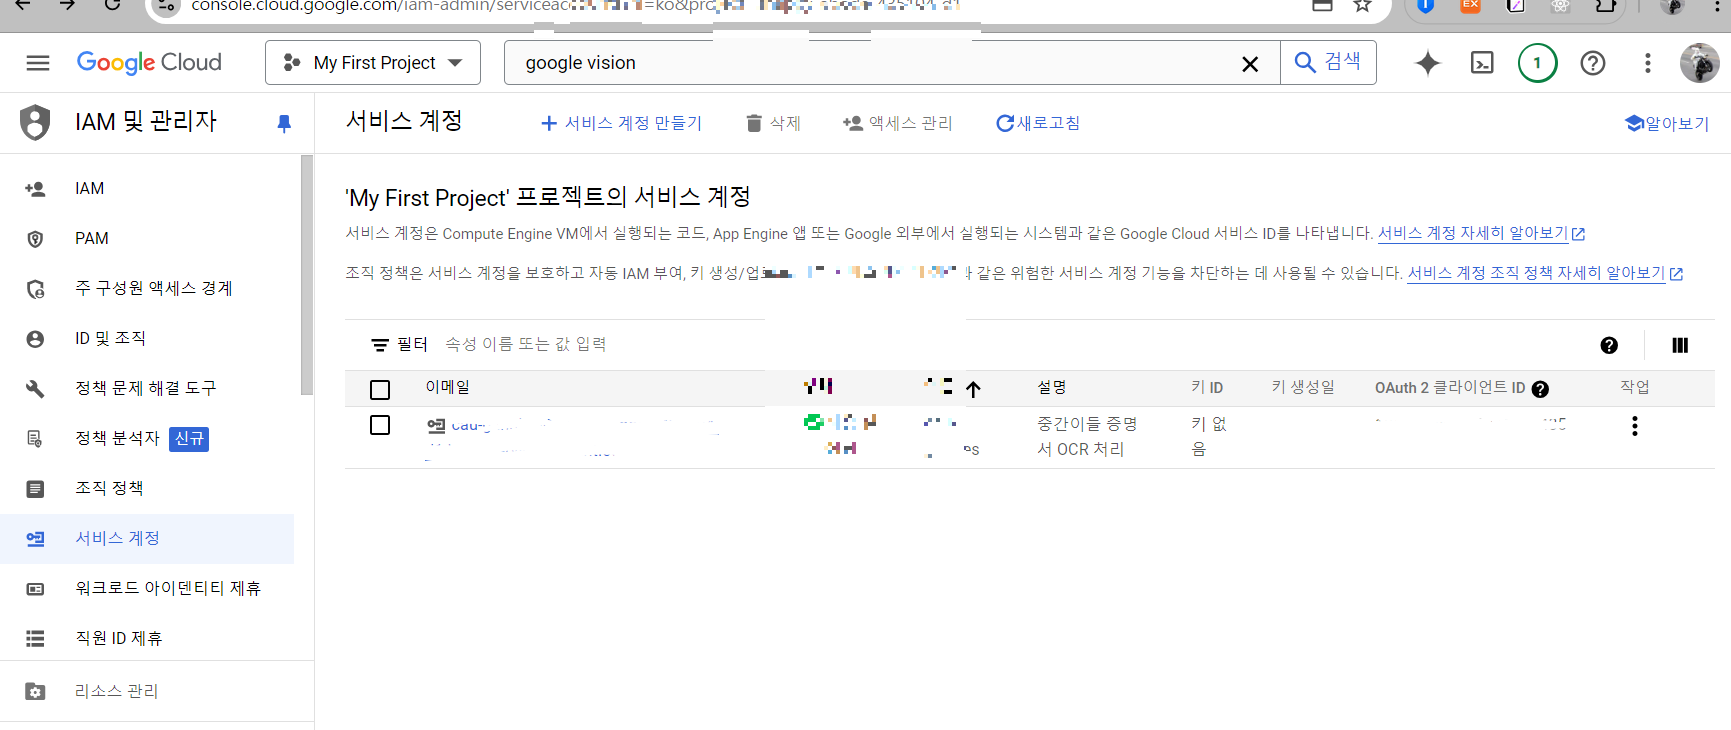
Task: Open table help question mark icon
Action: click(x=1609, y=345)
